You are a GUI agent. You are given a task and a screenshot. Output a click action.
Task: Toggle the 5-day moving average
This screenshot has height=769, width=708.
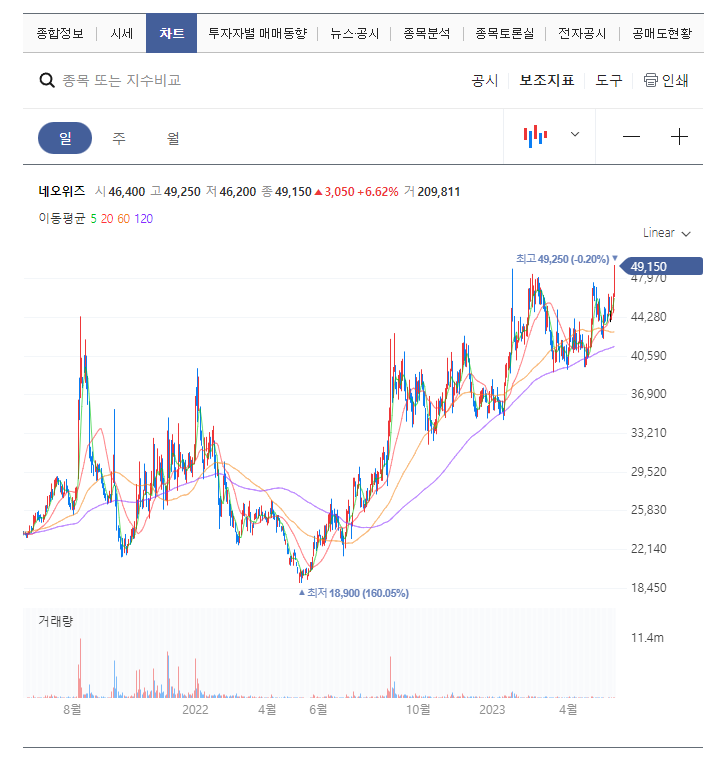click(x=93, y=219)
